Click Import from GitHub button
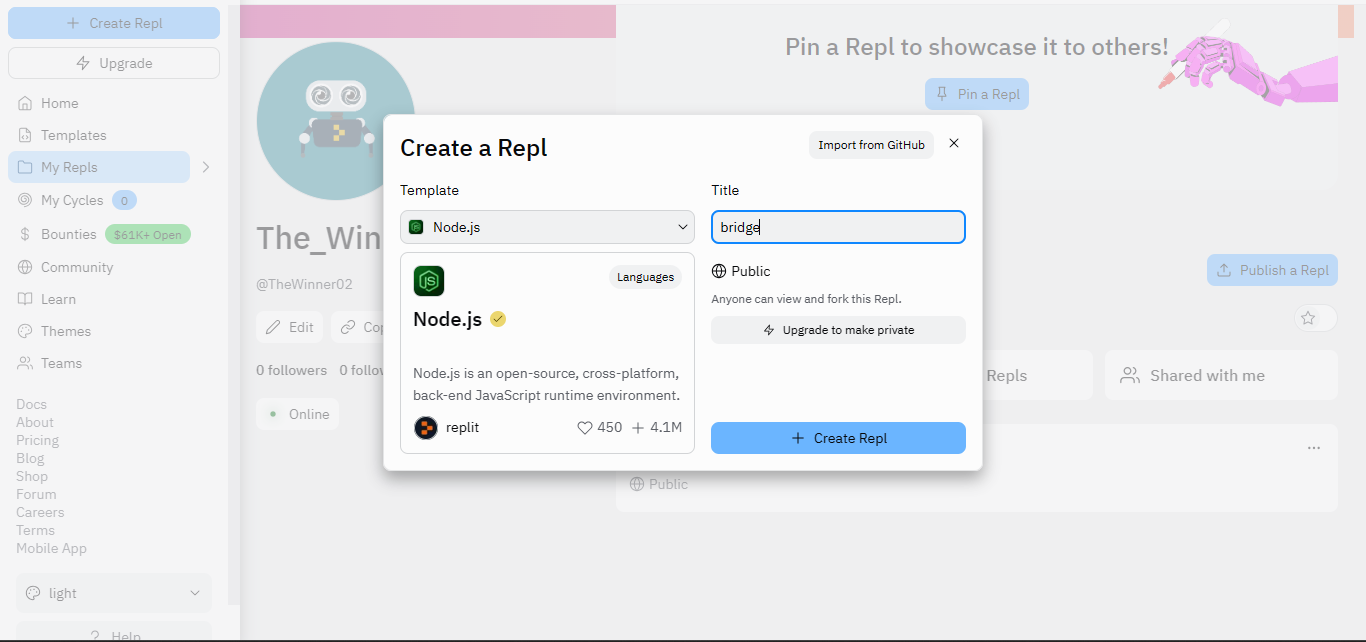Screen dimensions: 1366x642 [x=871, y=145]
